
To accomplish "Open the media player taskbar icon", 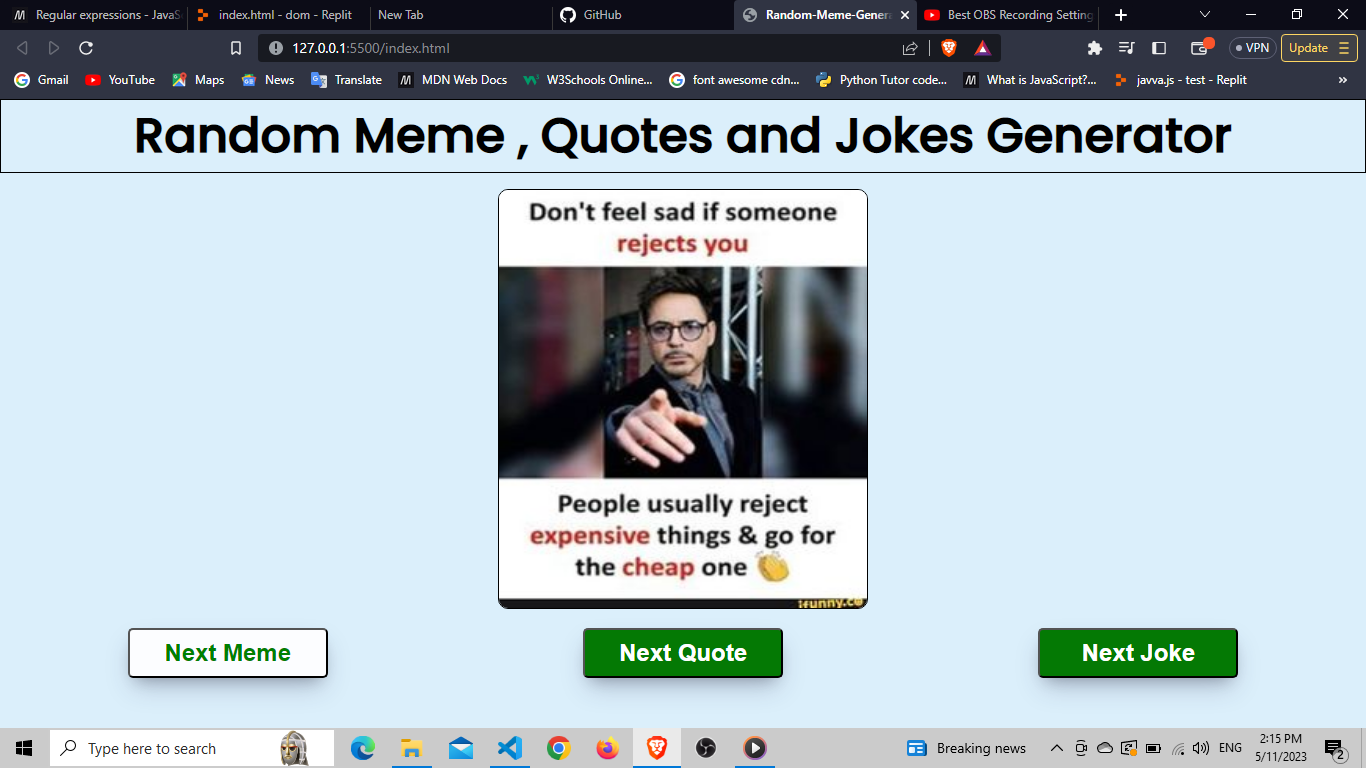I will (755, 748).
